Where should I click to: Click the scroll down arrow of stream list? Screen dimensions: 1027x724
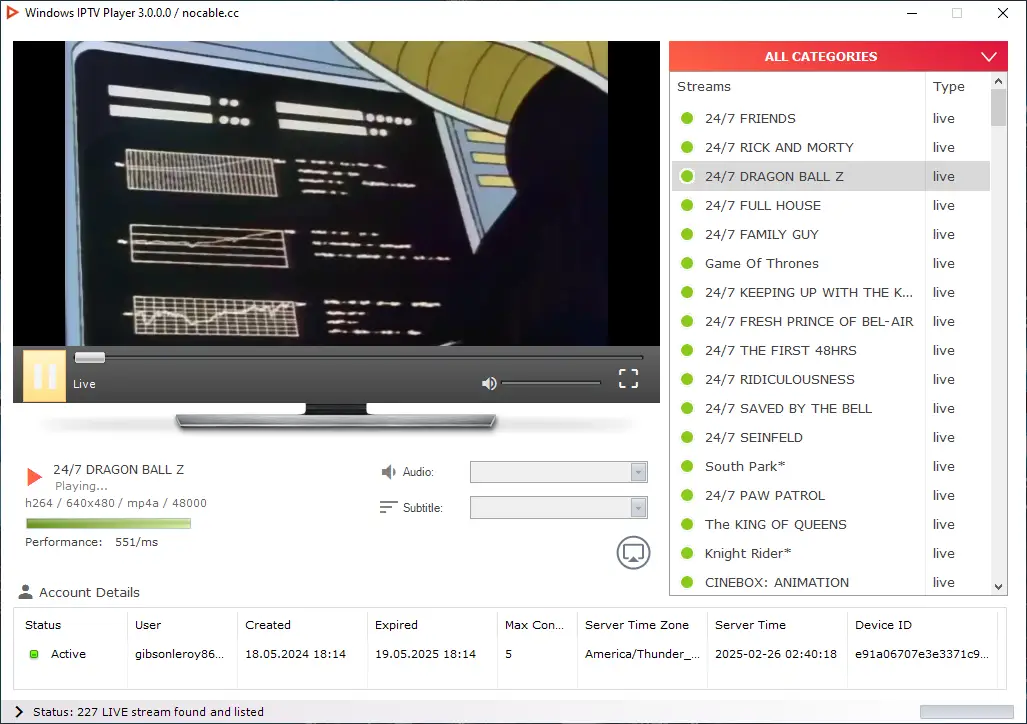(x=998, y=587)
